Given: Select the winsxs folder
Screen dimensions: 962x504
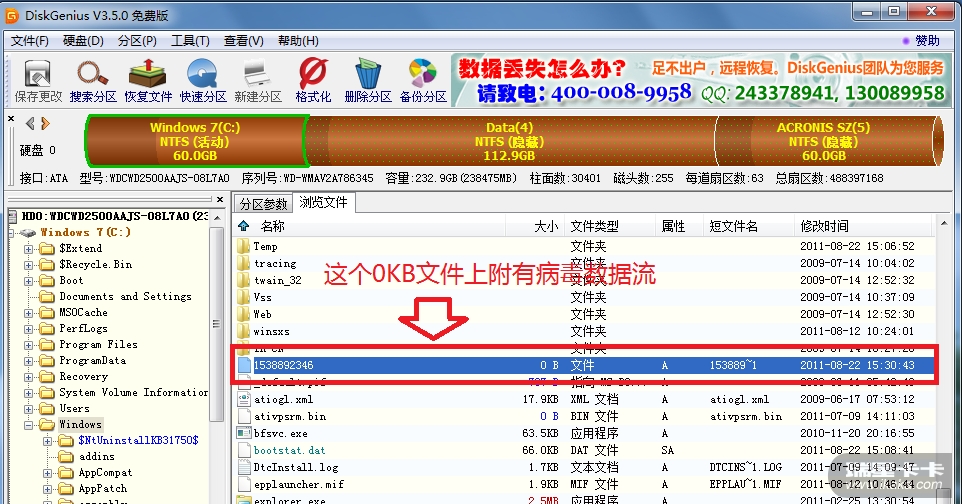Looking at the screenshot, I should [x=271, y=331].
